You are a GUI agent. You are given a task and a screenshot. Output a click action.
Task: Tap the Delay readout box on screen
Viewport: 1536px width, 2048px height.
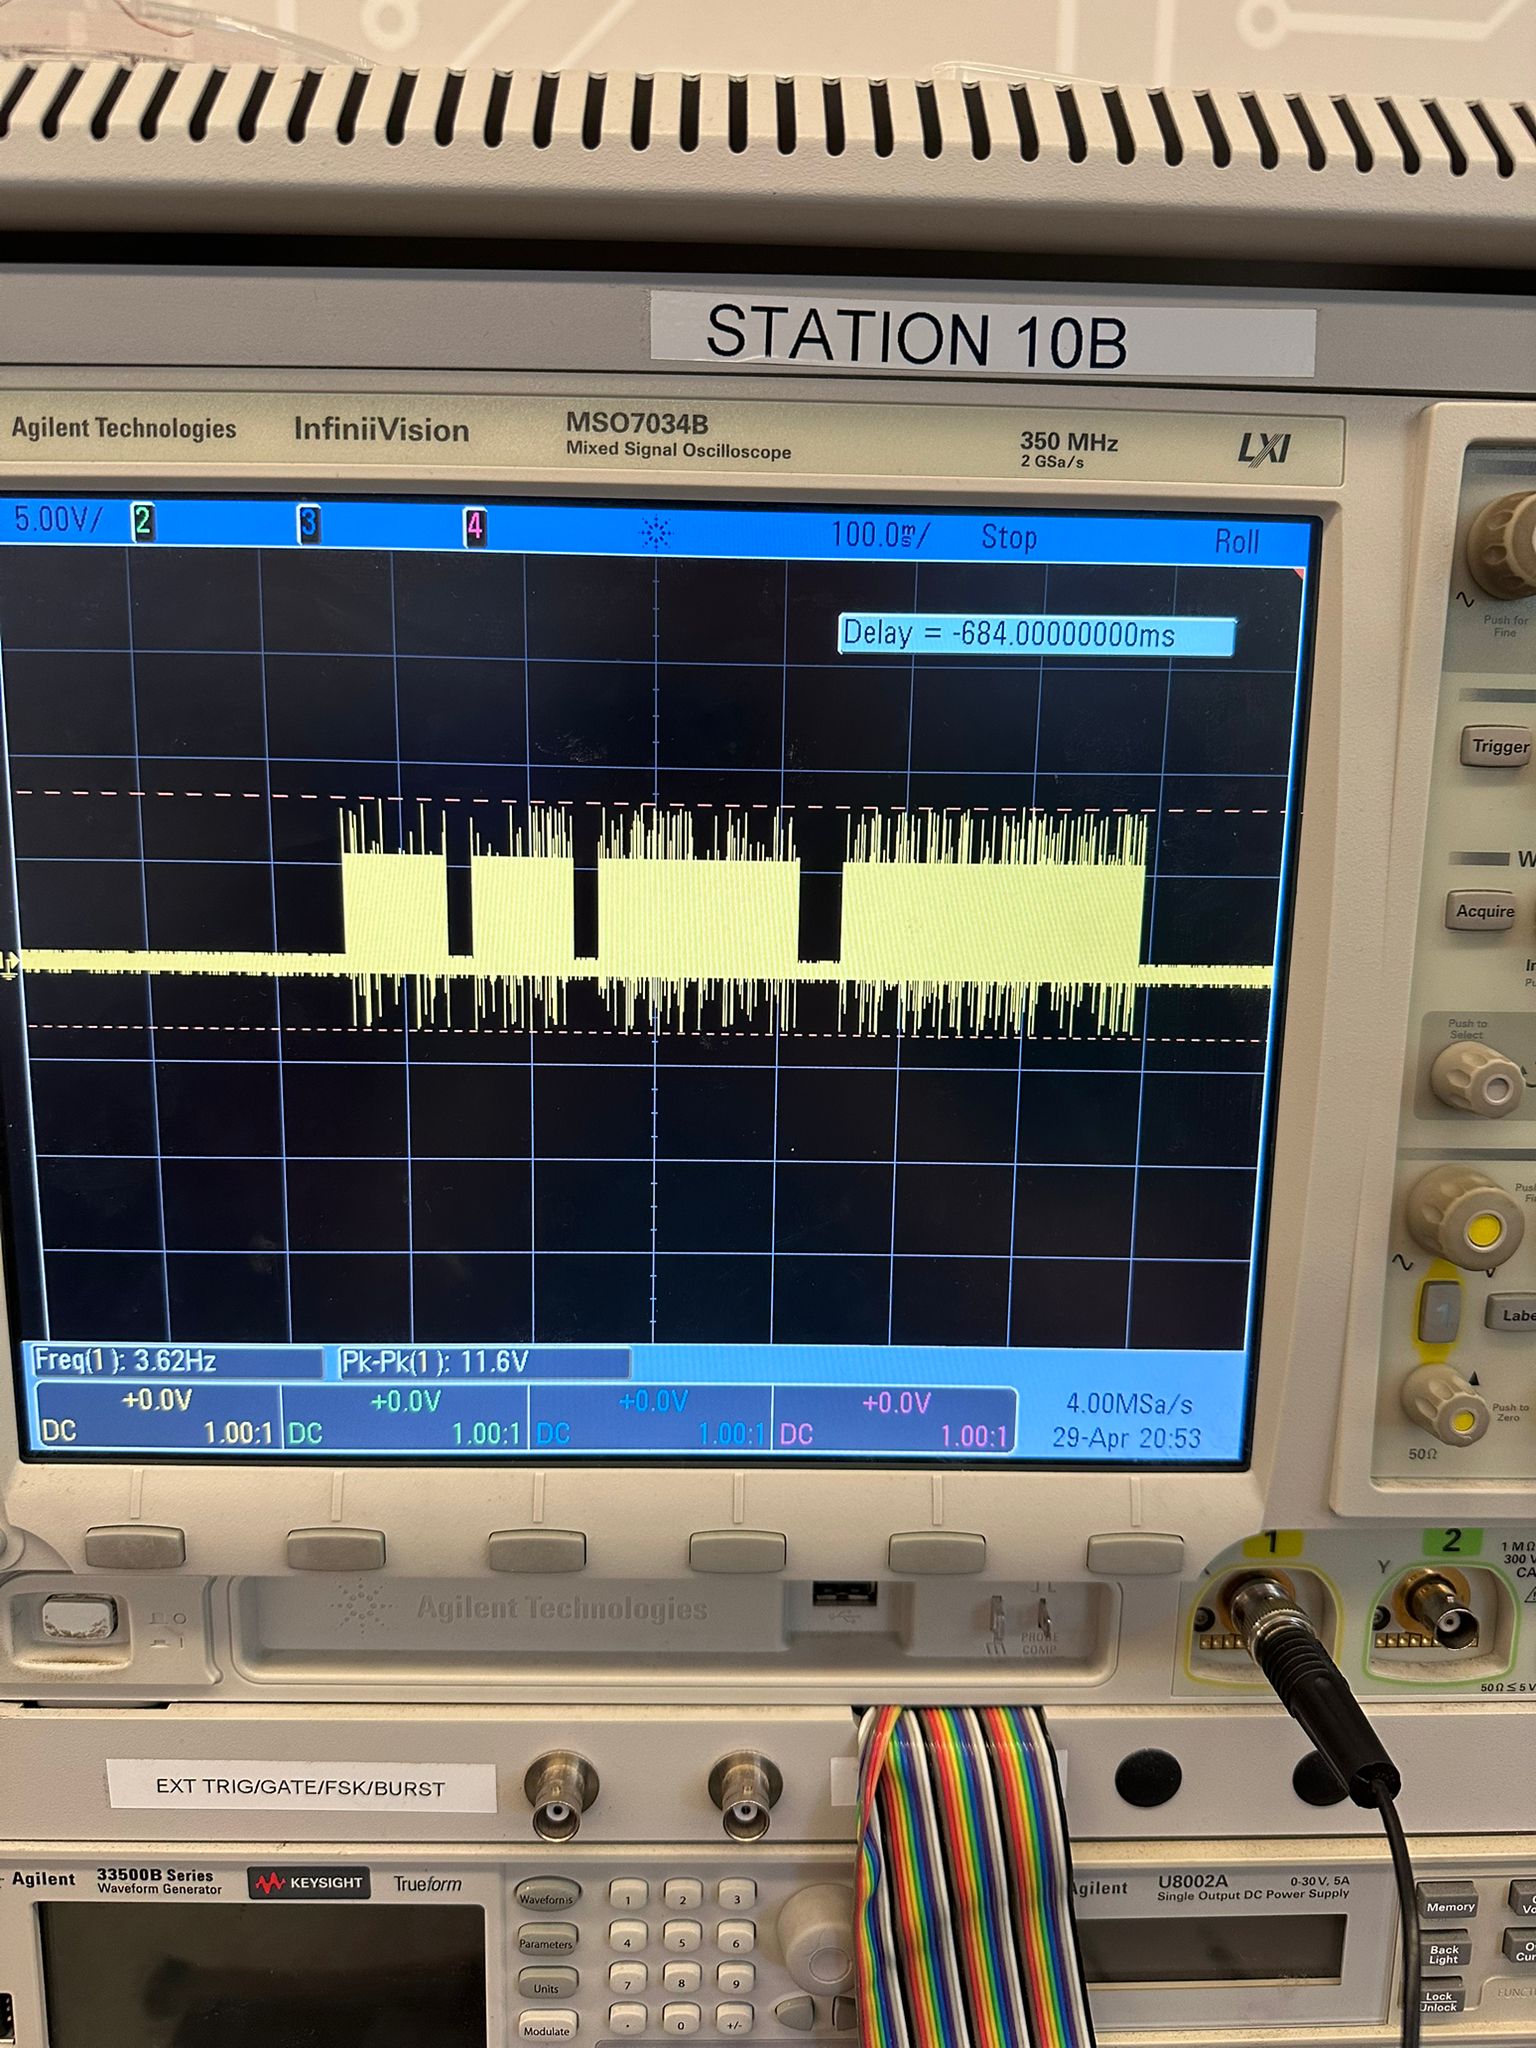(1036, 636)
